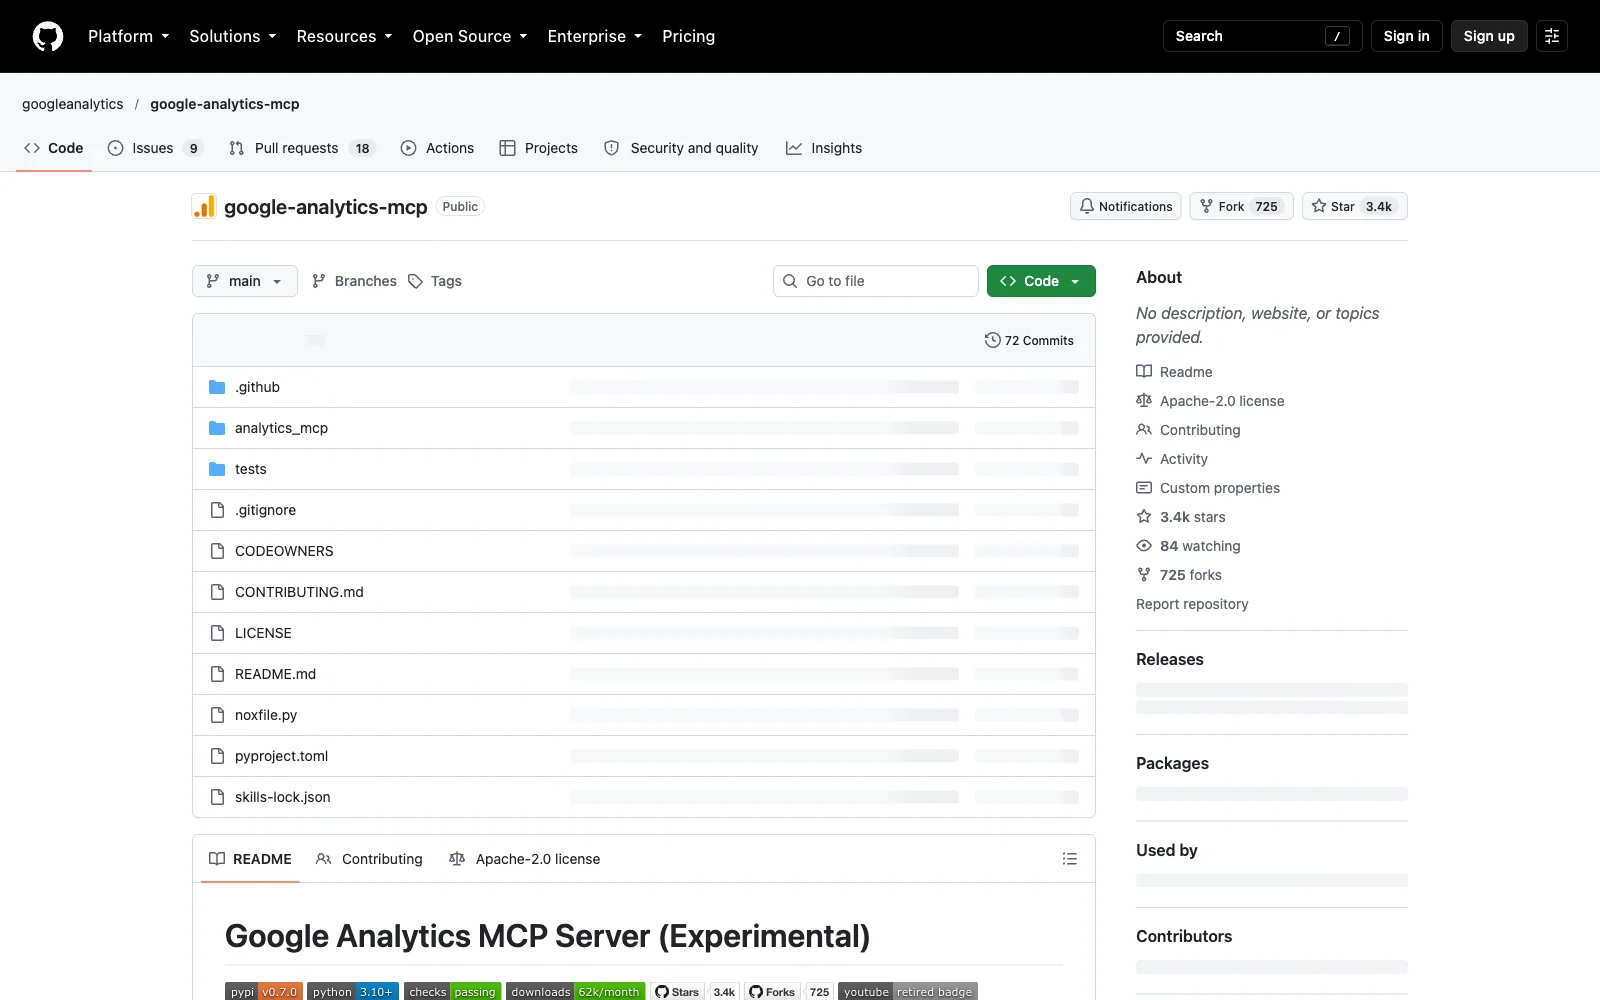Click the checks passing badge
Viewport: 1600px width, 1000px height.
[x=453, y=992]
